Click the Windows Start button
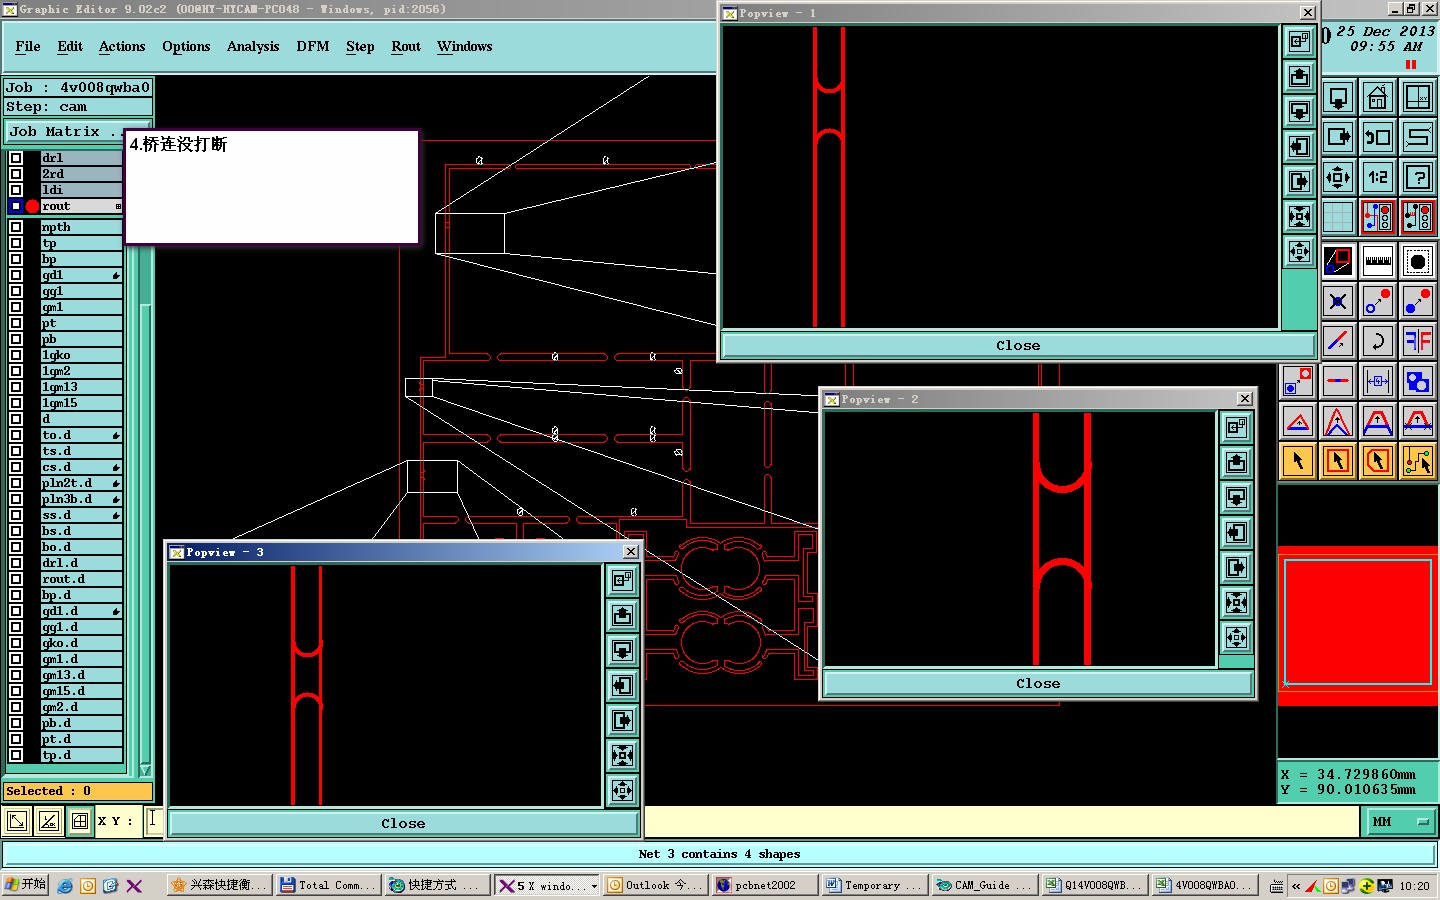This screenshot has height=900, width=1440. 26,885
